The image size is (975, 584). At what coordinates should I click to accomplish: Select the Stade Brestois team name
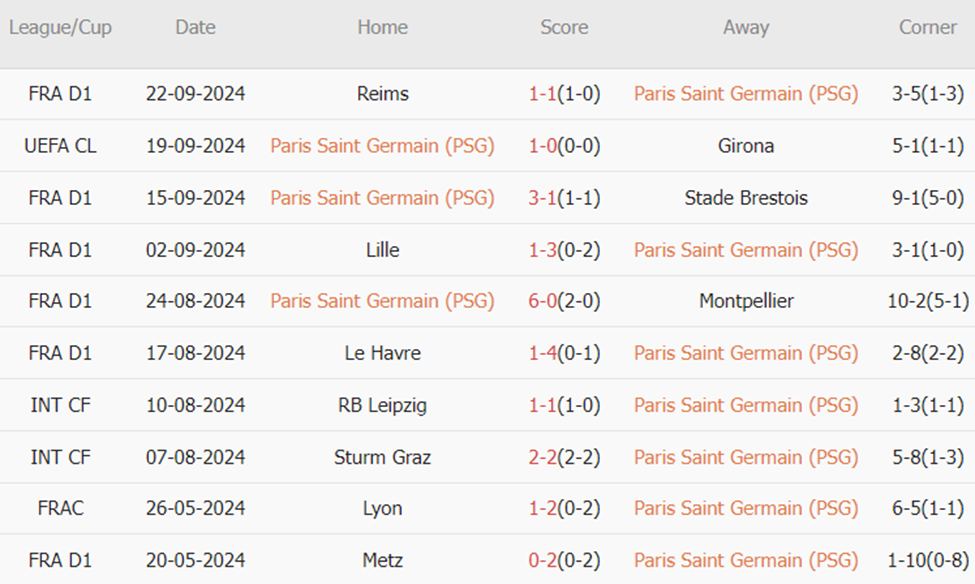click(746, 198)
